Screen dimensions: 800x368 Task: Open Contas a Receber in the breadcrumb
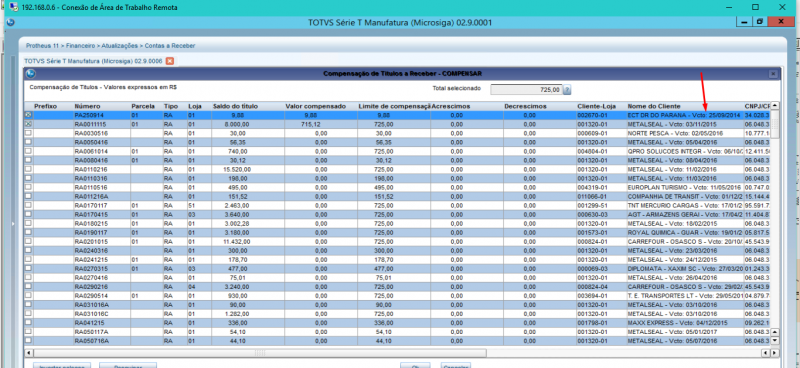169,46
